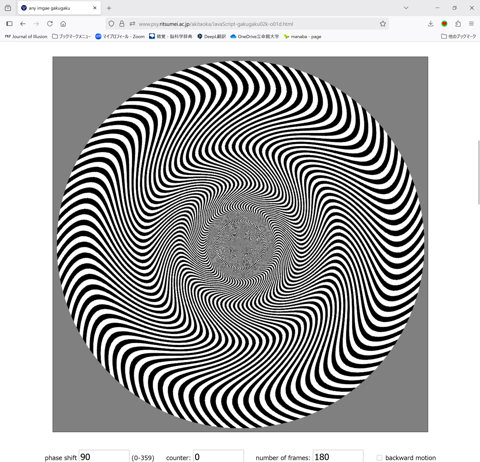
Task: Open the Journal of Illusion bookmark
Action: pos(26,36)
